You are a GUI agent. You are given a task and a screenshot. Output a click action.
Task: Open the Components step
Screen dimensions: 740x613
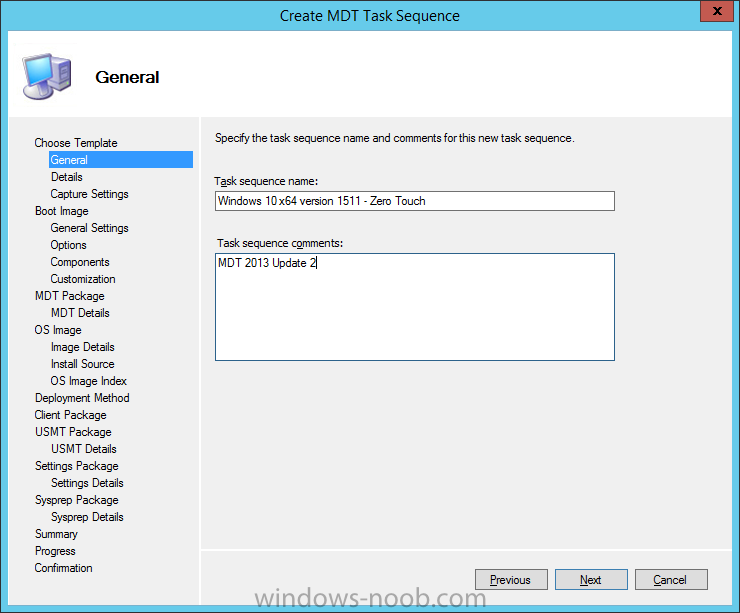point(80,262)
